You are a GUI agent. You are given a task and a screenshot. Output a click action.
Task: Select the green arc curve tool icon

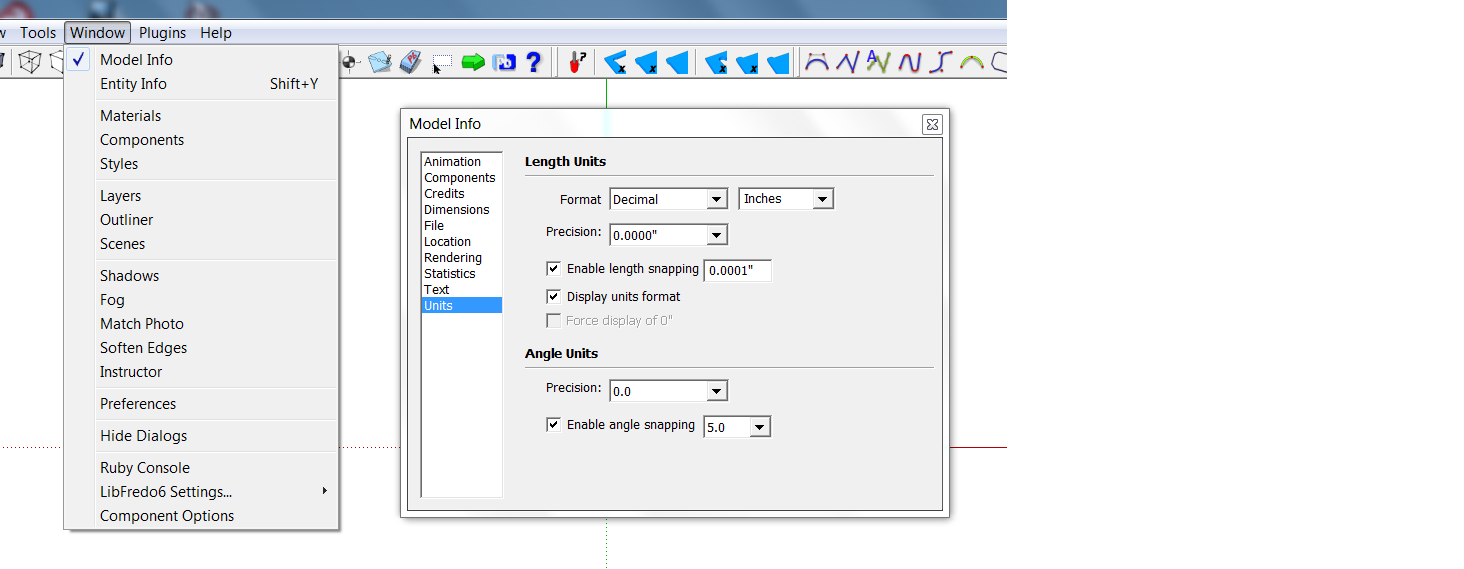(971, 63)
